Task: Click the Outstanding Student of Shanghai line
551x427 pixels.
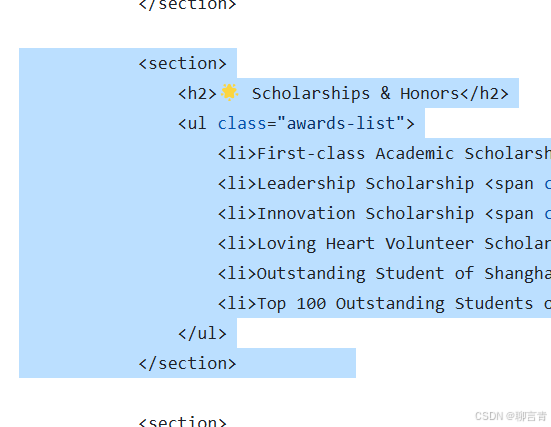Action: coord(384,273)
